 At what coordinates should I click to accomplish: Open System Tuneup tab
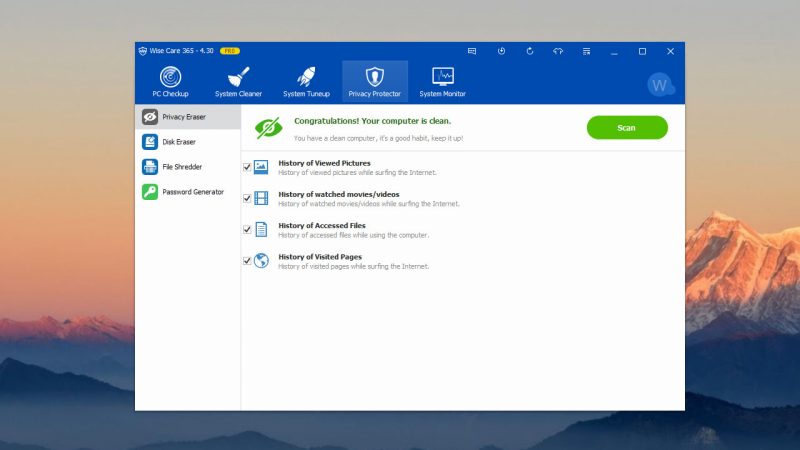306,82
